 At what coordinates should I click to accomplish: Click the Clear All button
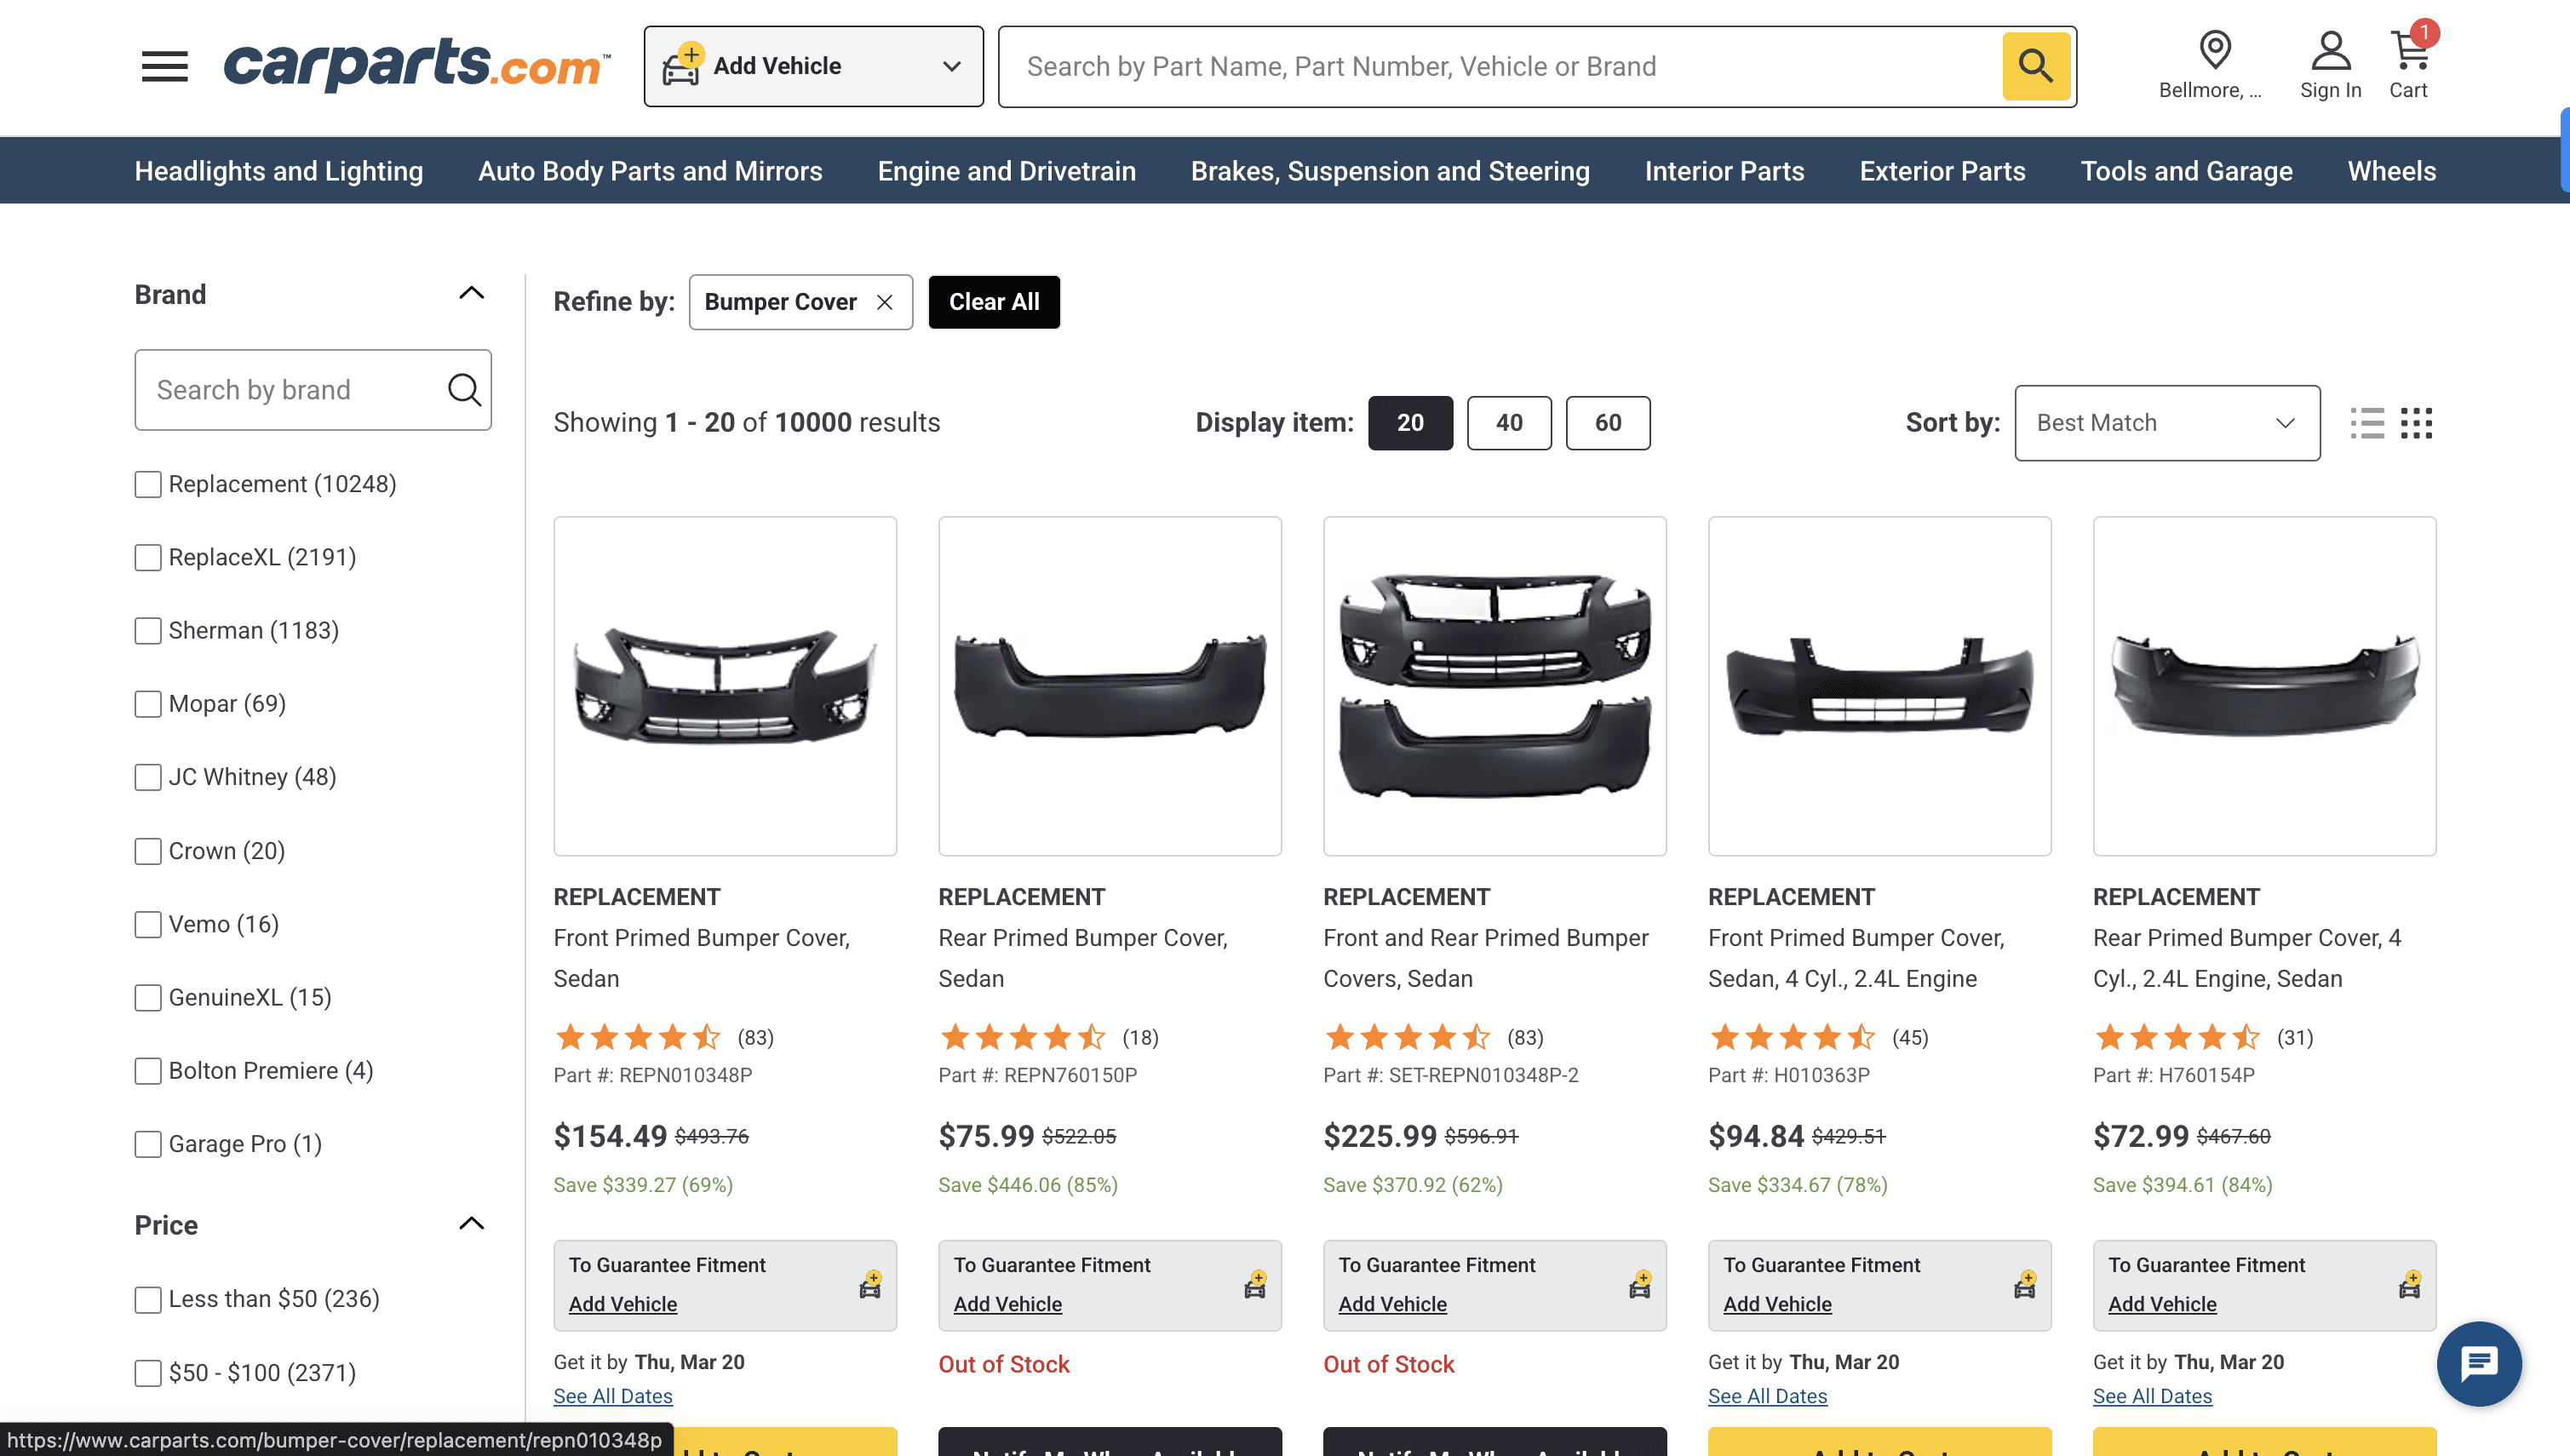[x=994, y=302]
